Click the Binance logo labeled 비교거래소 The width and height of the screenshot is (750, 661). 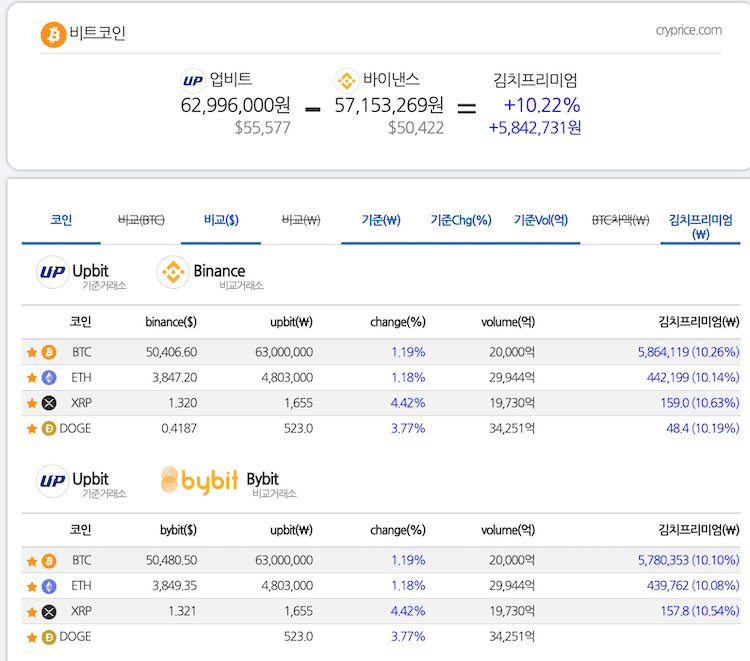click(173, 272)
